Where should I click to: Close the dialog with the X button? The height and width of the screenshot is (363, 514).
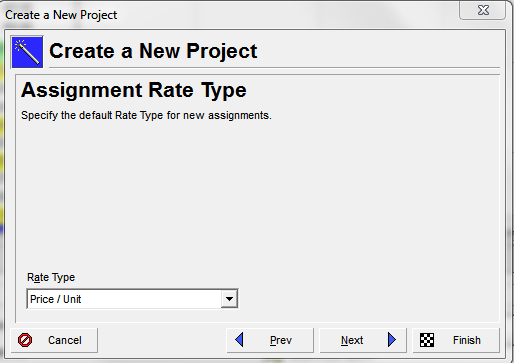[x=483, y=10]
